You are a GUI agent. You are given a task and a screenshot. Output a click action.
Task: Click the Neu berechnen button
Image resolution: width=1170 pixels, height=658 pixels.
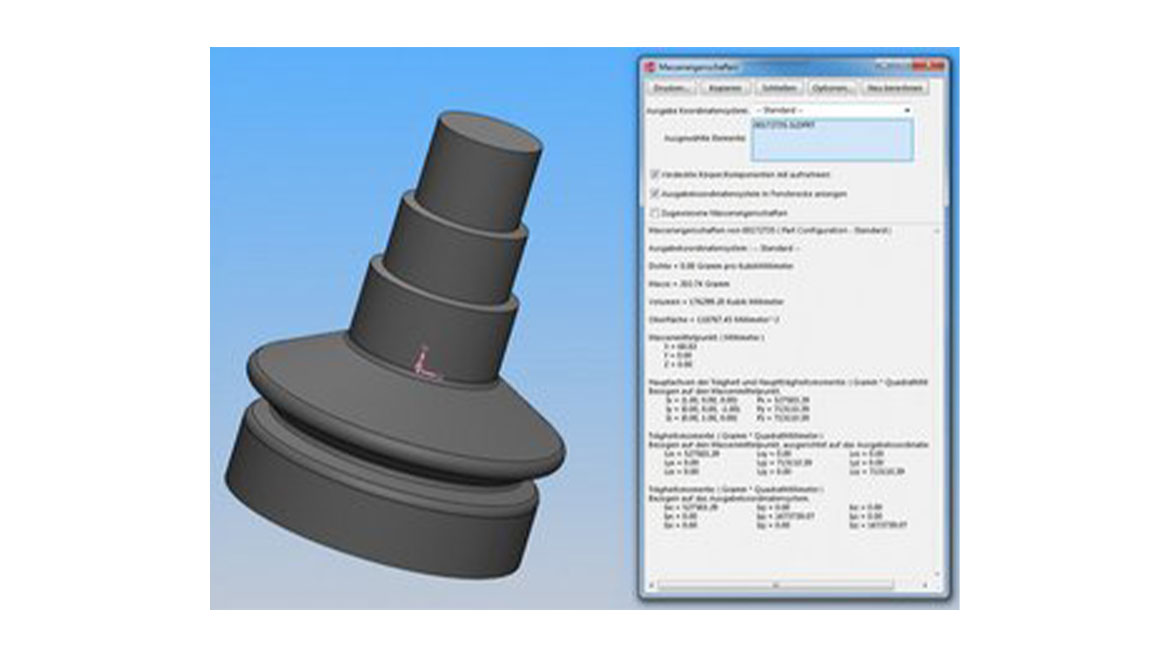tap(895, 88)
